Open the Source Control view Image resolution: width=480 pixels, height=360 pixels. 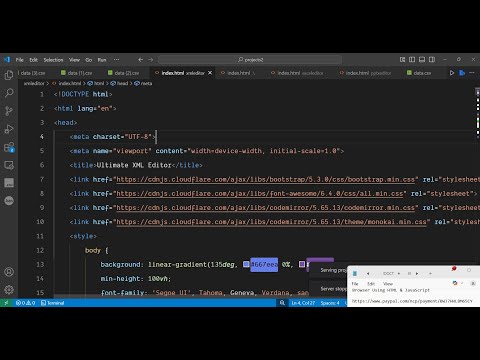[9, 111]
